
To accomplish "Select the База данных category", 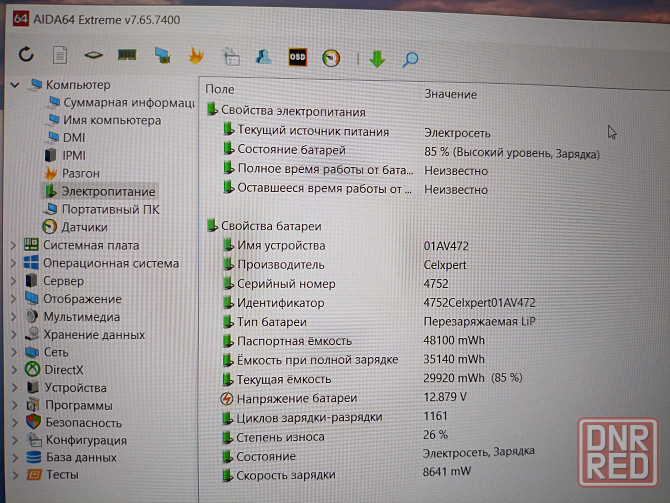I will click(x=71, y=457).
